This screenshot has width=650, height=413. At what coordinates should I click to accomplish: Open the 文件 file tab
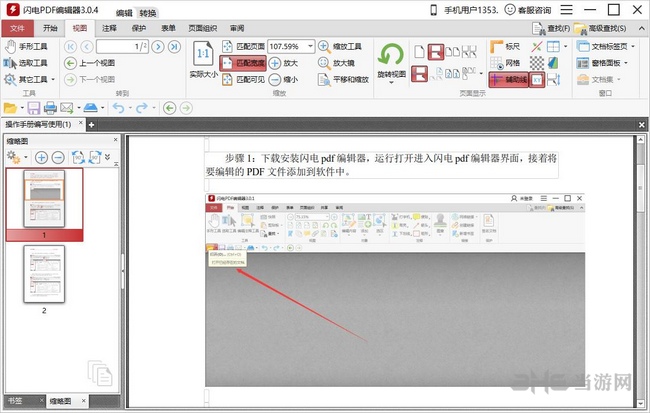tap(17, 28)
